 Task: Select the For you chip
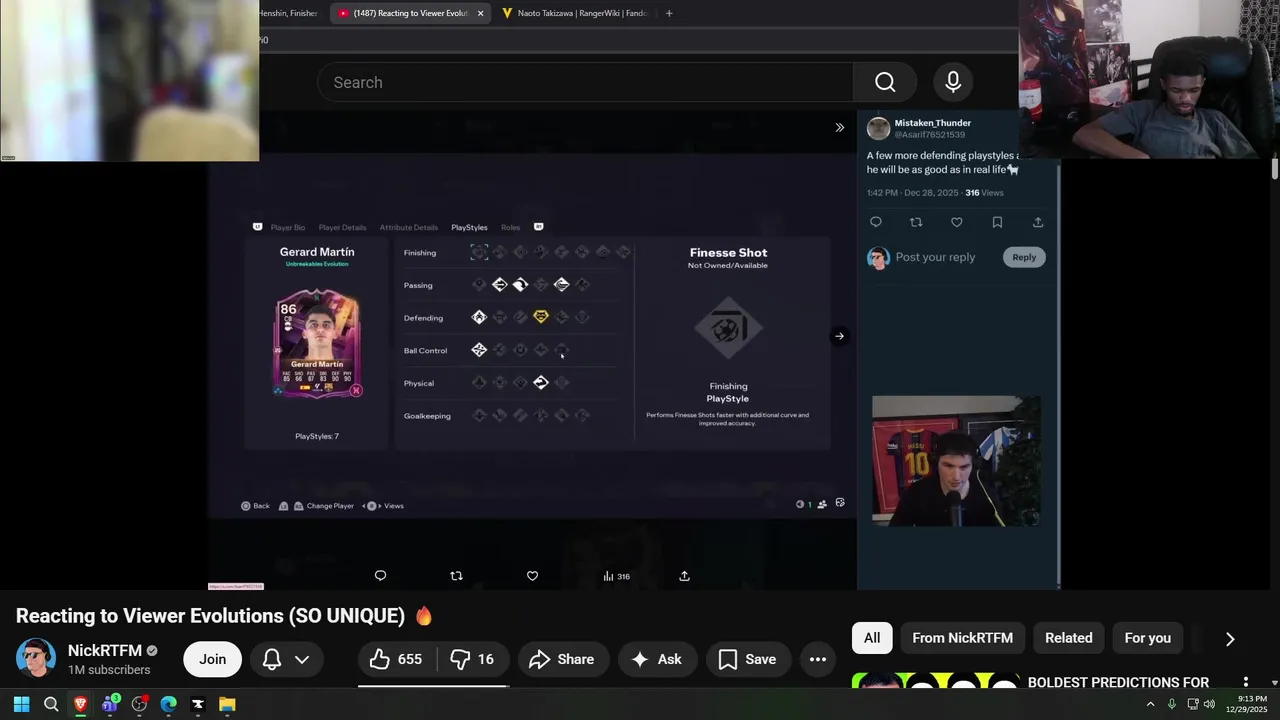[x=1147, y=638]
